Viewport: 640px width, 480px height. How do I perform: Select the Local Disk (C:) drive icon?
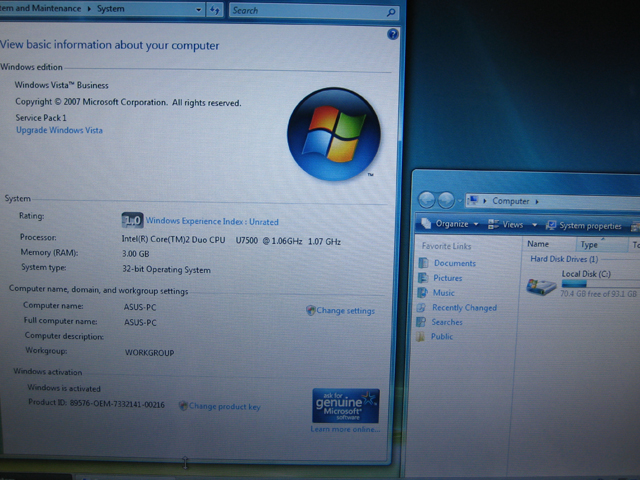[x=541, y=285]
